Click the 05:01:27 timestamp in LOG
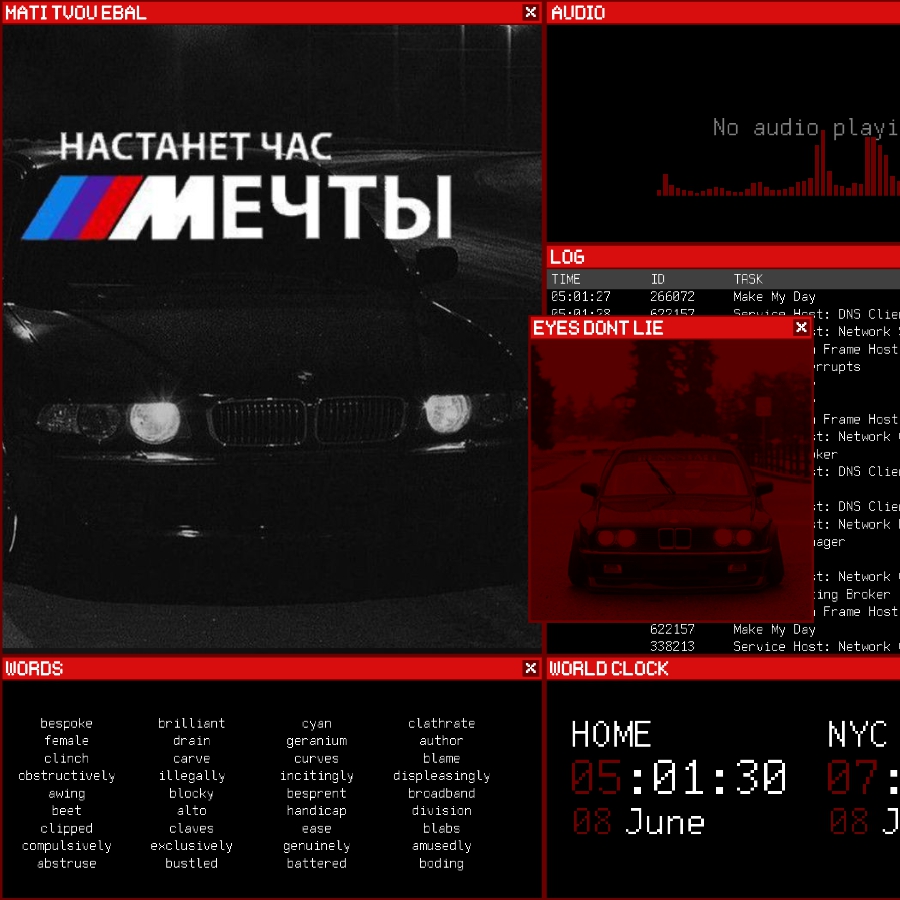 581,297
